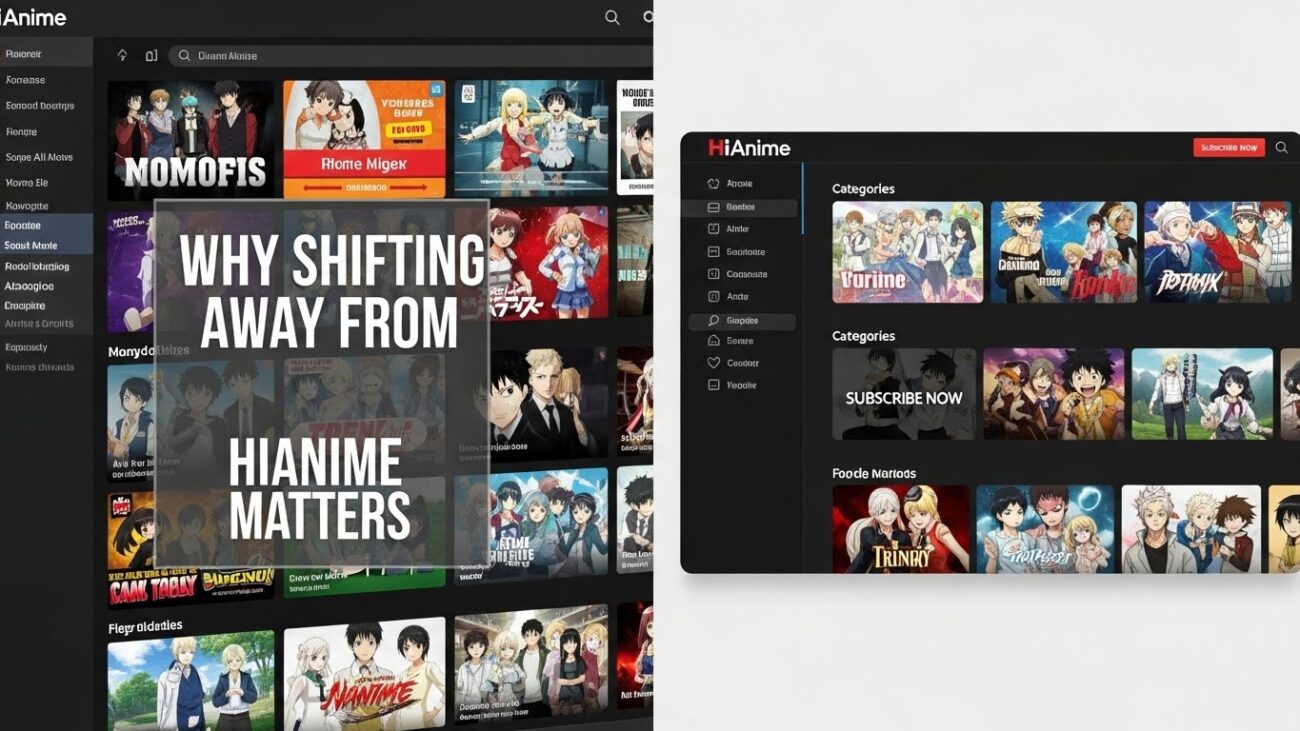Select the house-shaped genre icon in the right sidebar
The image size is (1300, 731).
714,340
